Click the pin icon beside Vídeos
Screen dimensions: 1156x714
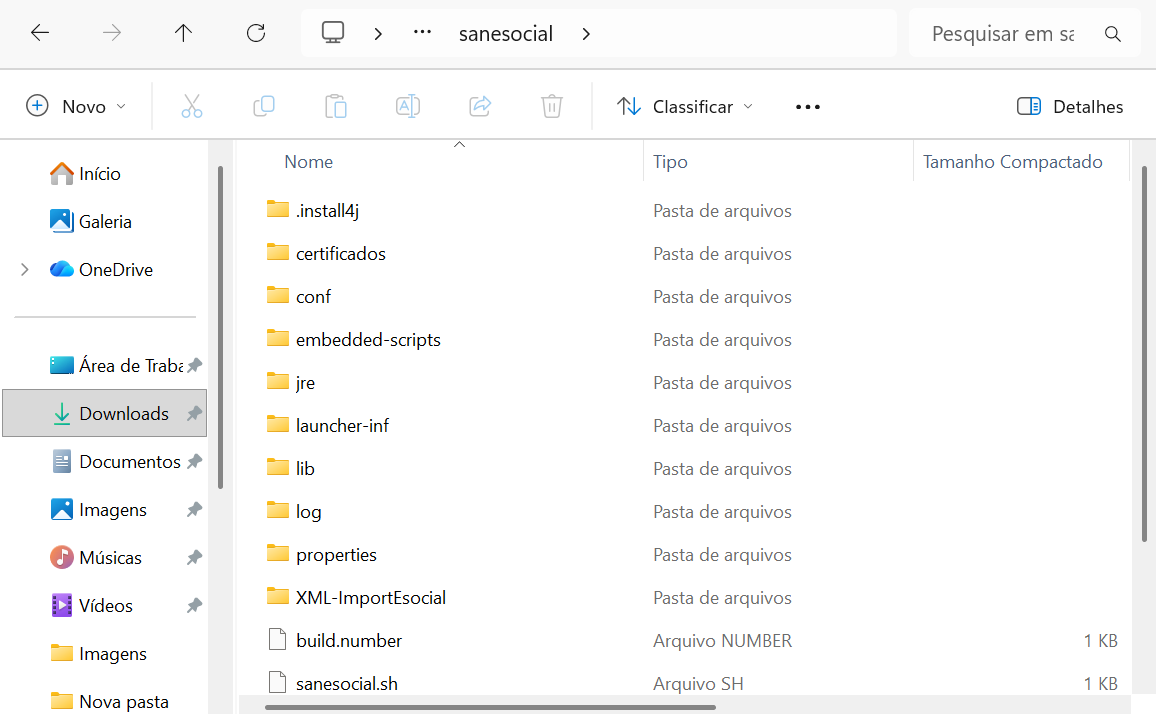(195, 605)
